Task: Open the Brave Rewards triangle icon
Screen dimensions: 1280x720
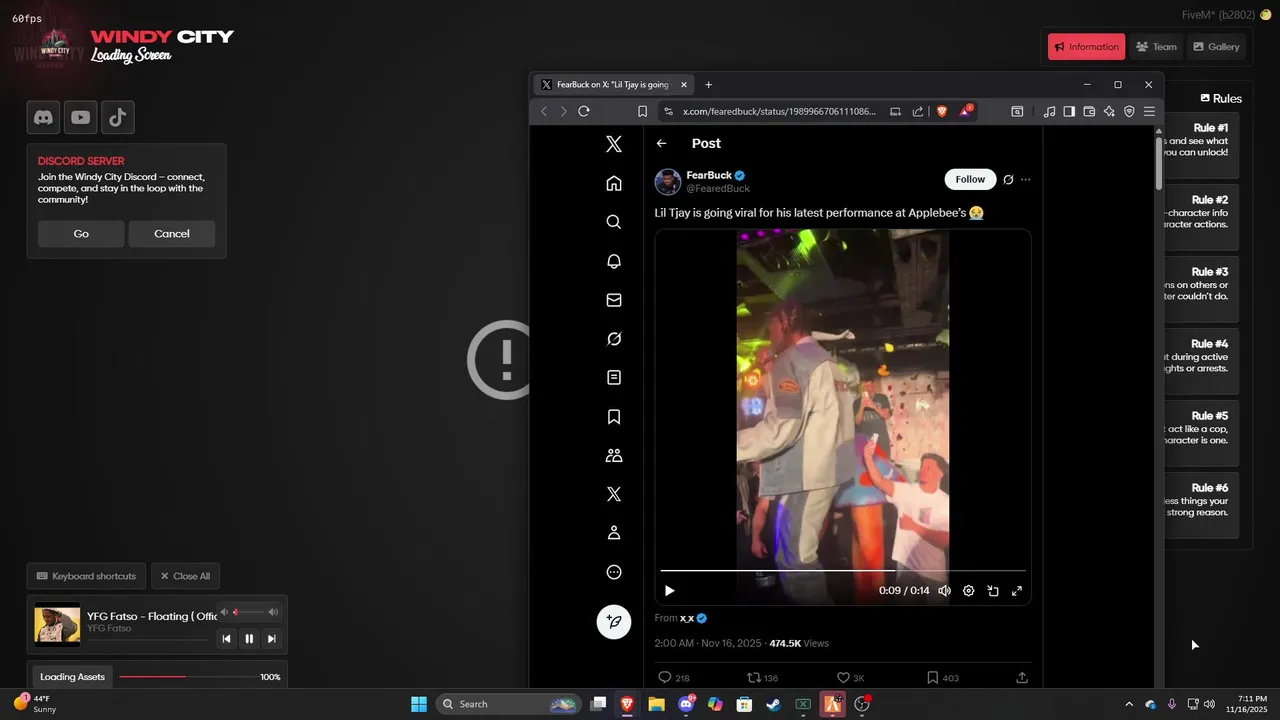Action: click(965, 111)
